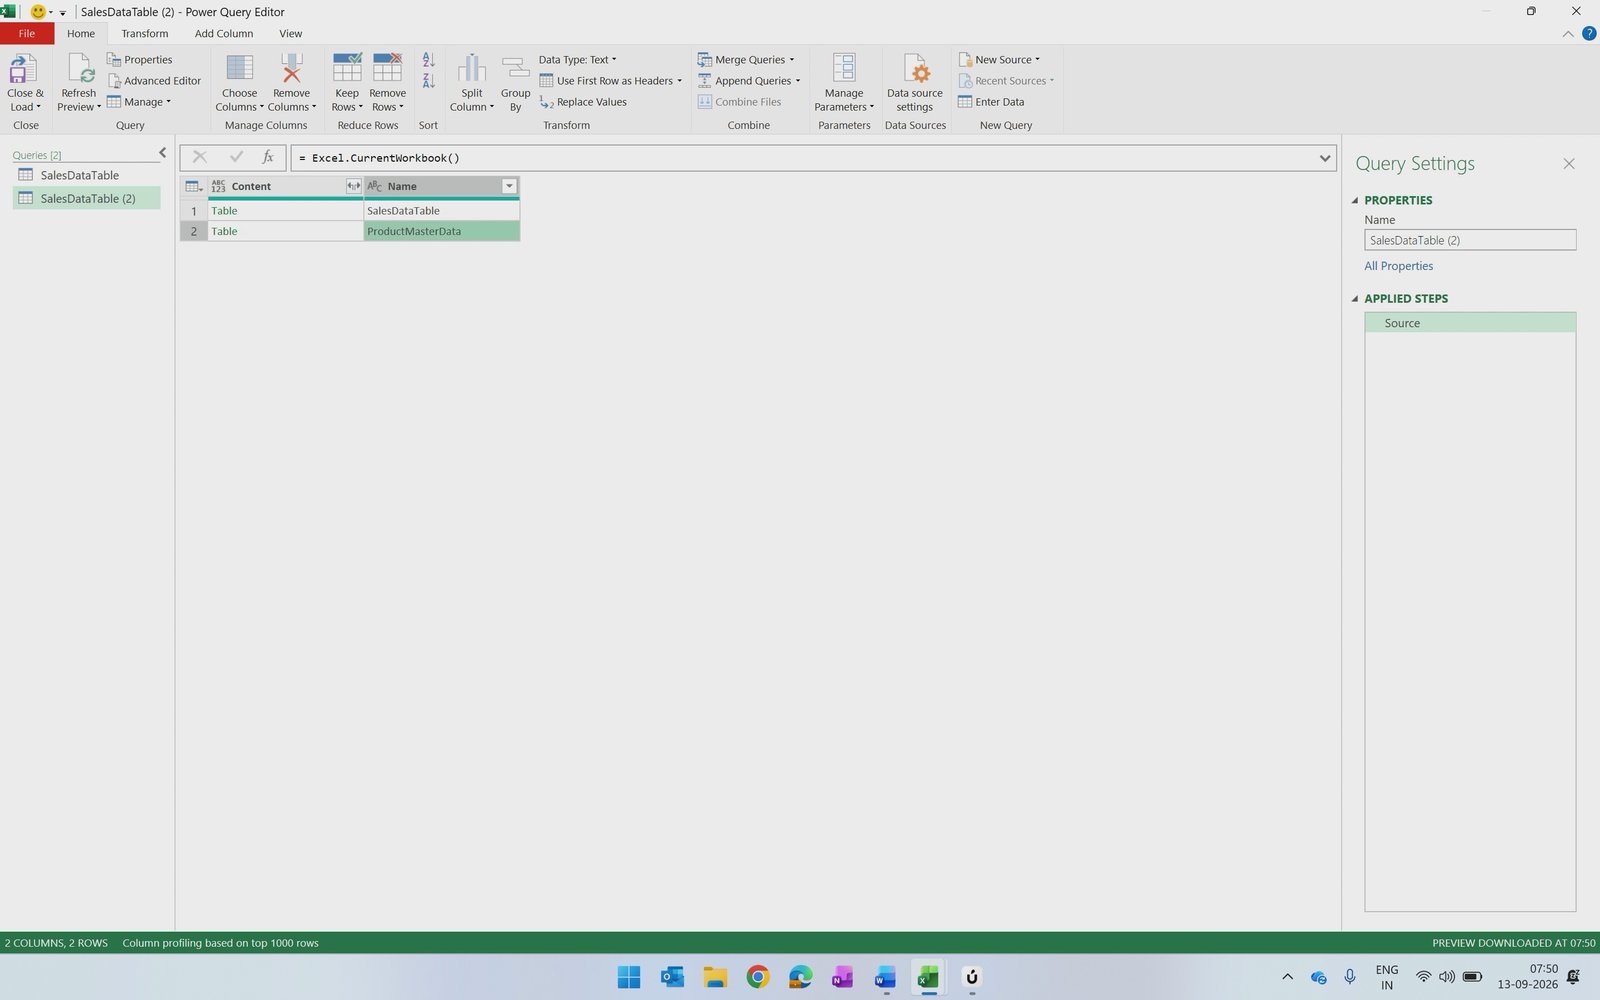Click the SalesDataTable cell in Name column
Viewport: 1600px width, 1000px height.
[441, 211]
